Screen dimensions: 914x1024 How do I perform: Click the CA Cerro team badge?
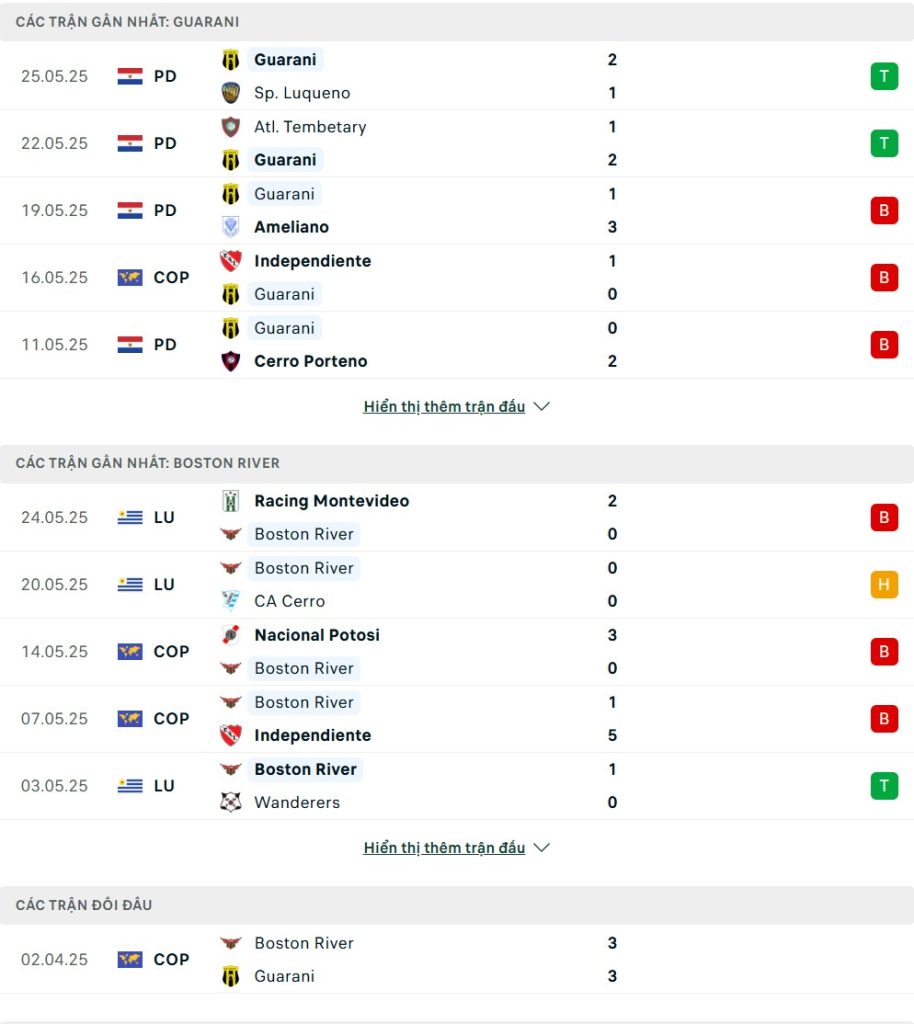[230, 601]
